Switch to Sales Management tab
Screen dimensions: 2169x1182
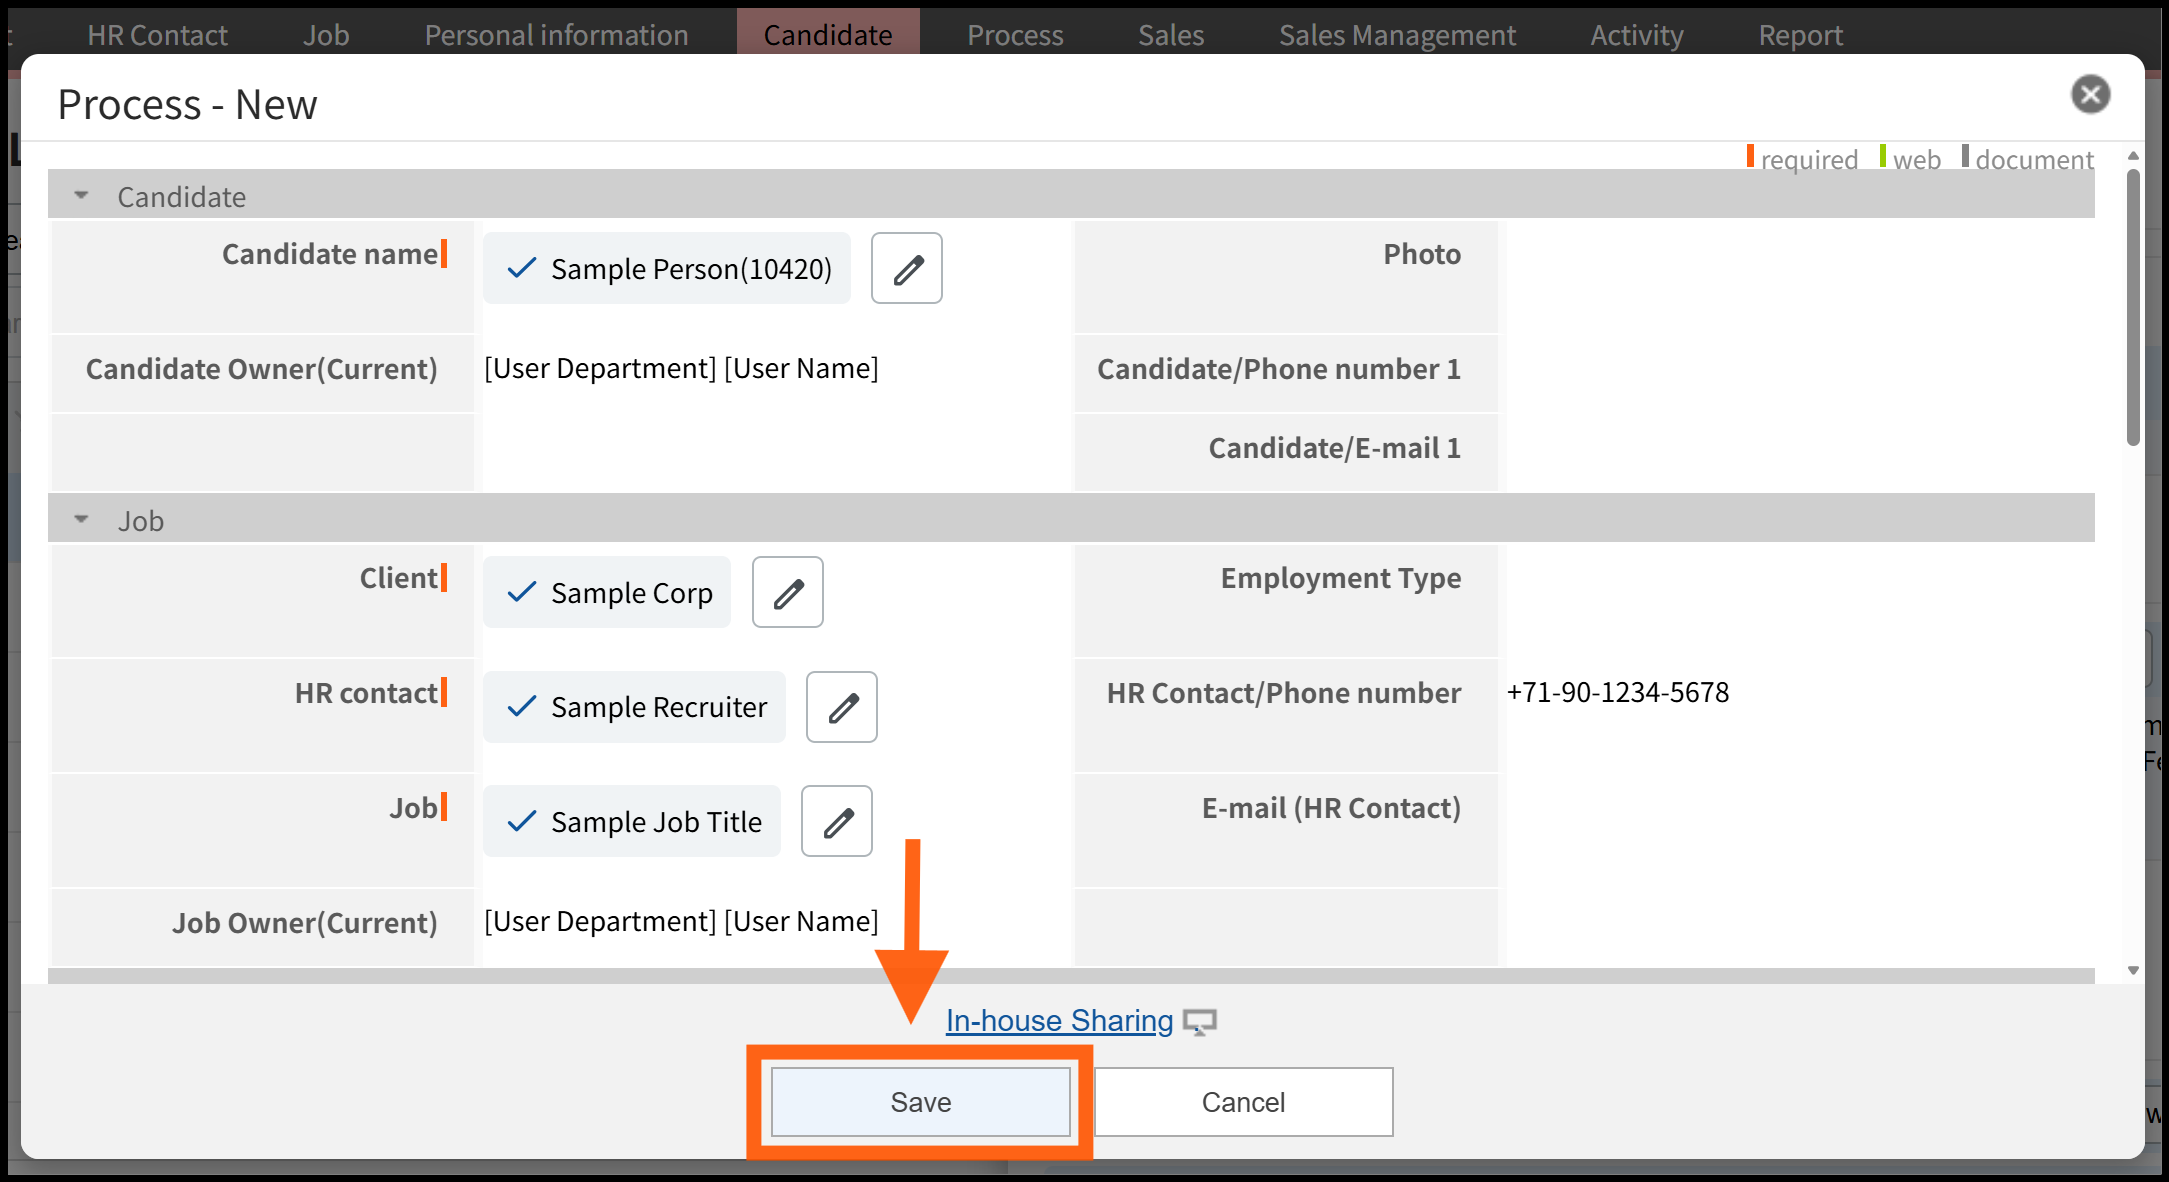point(1396,35)
